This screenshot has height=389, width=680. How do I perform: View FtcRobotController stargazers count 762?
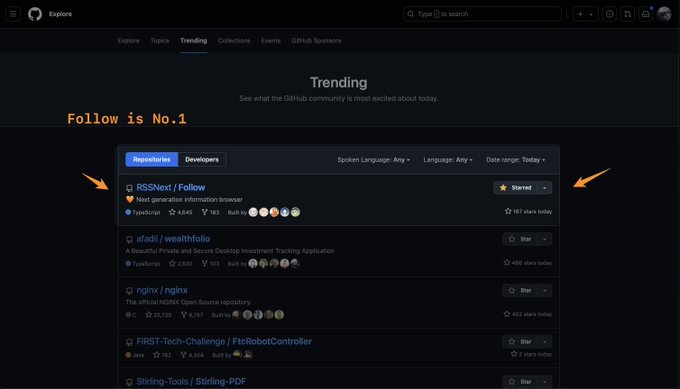coord(162,355)
